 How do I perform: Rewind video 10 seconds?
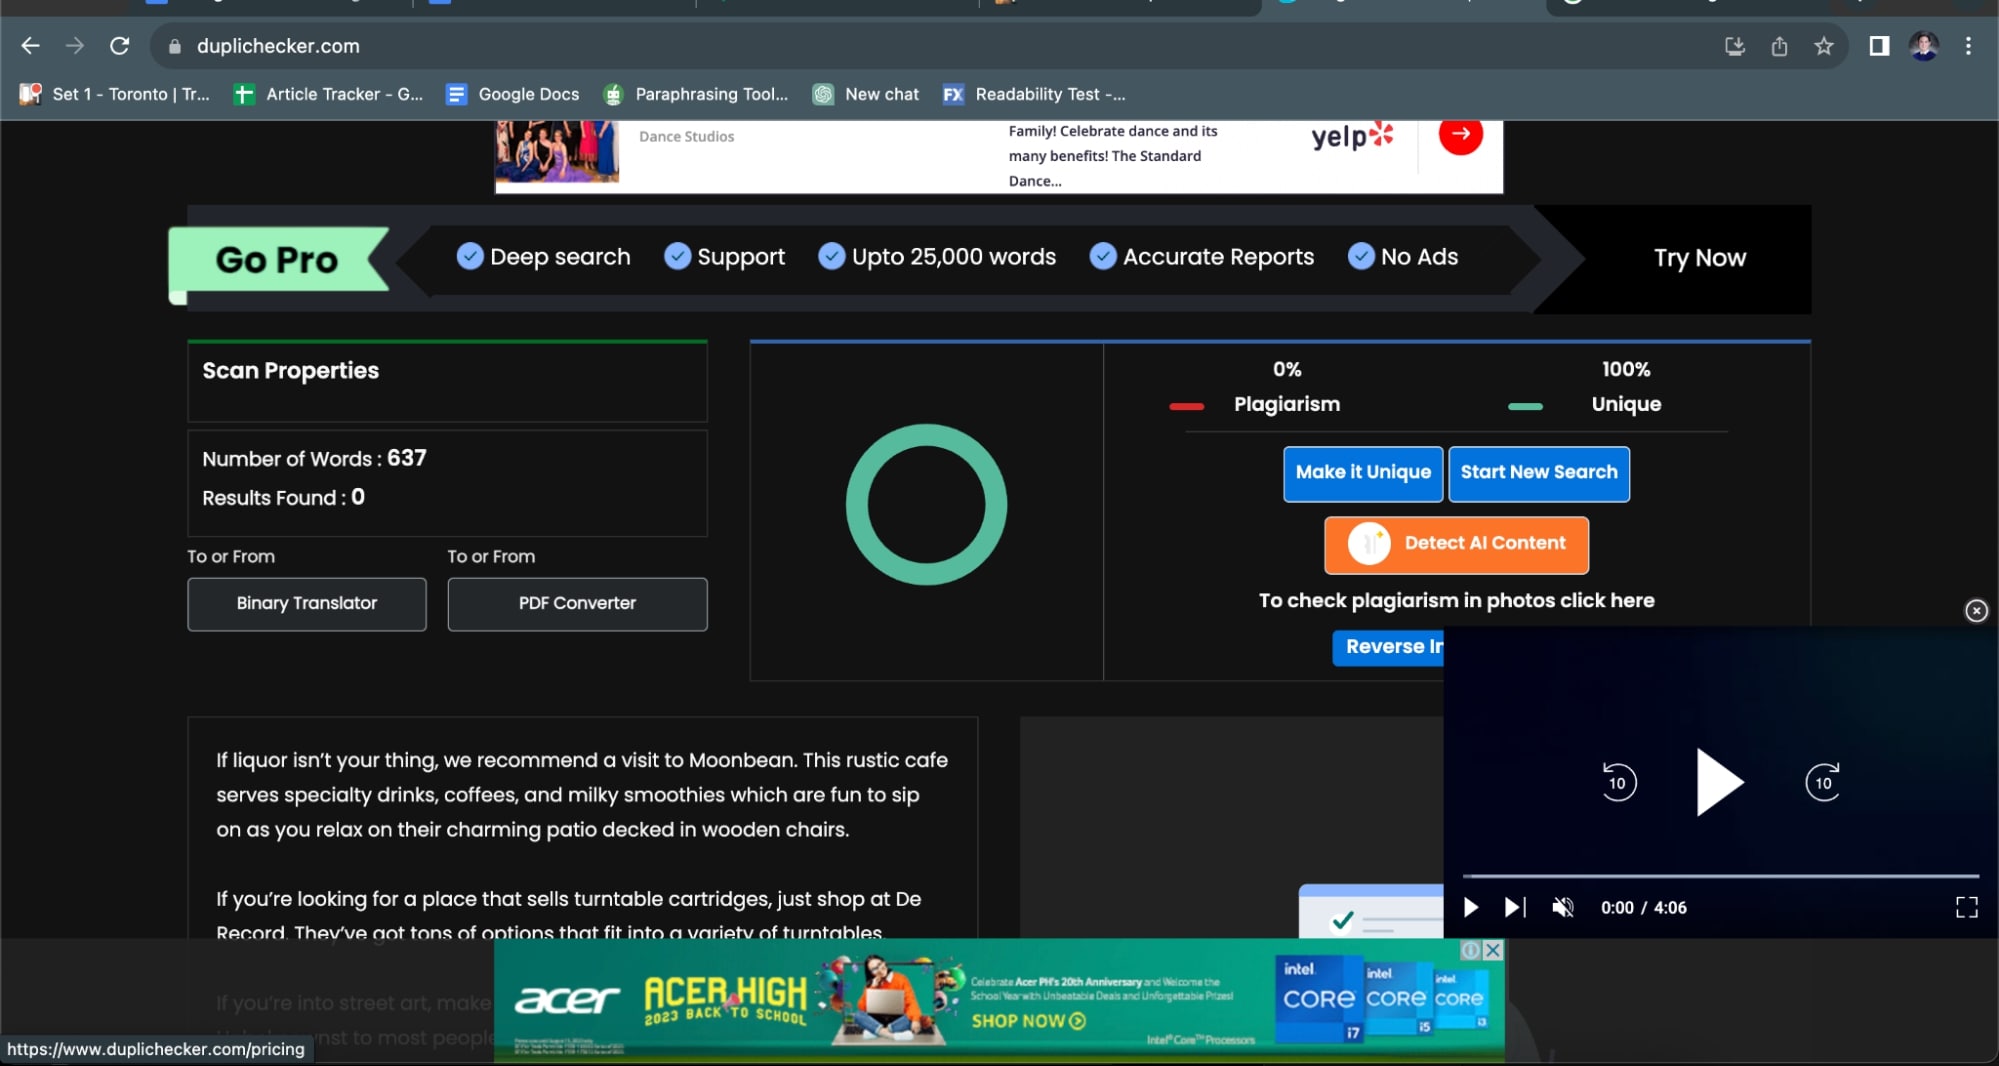(x=1618, y=782)
